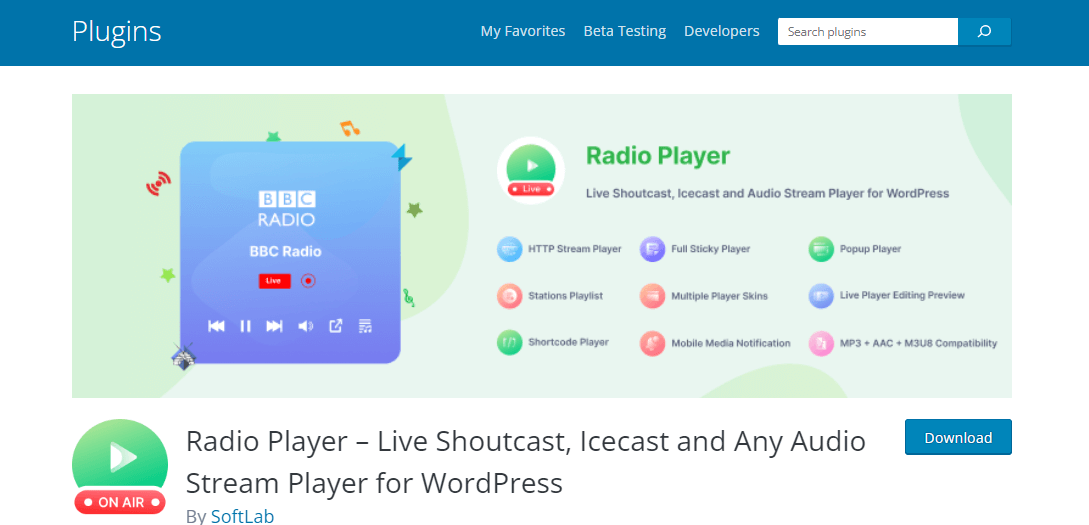Click the playlist icon in banner player

click(x=365, y=326)
